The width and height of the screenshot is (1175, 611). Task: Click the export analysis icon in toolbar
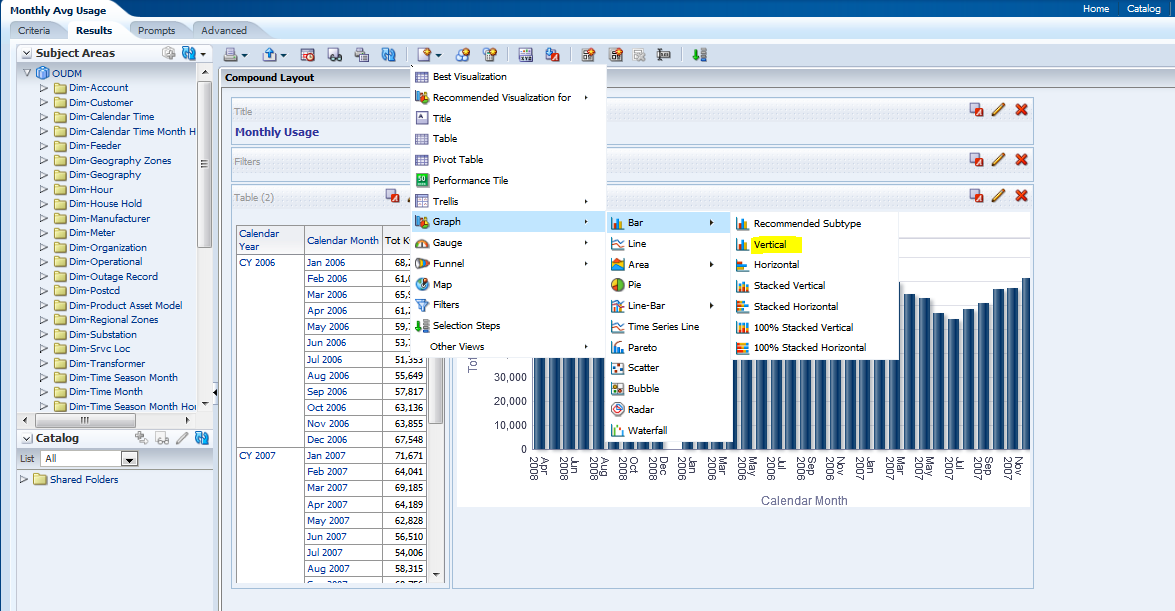[x=270, y=55]
